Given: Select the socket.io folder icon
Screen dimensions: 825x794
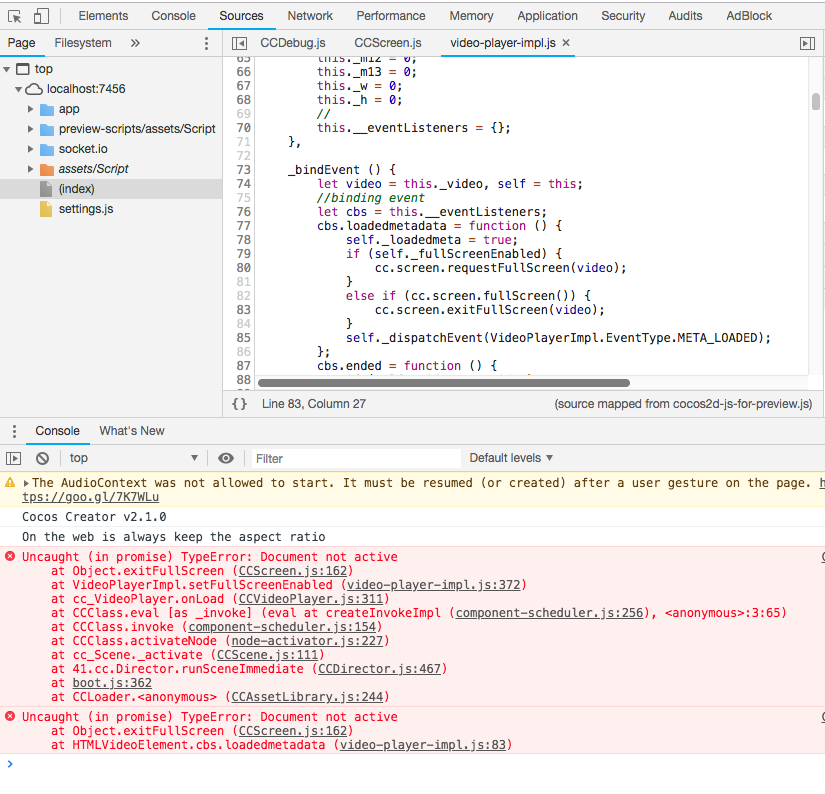Looking at the screenshot, I should point(47,149).
